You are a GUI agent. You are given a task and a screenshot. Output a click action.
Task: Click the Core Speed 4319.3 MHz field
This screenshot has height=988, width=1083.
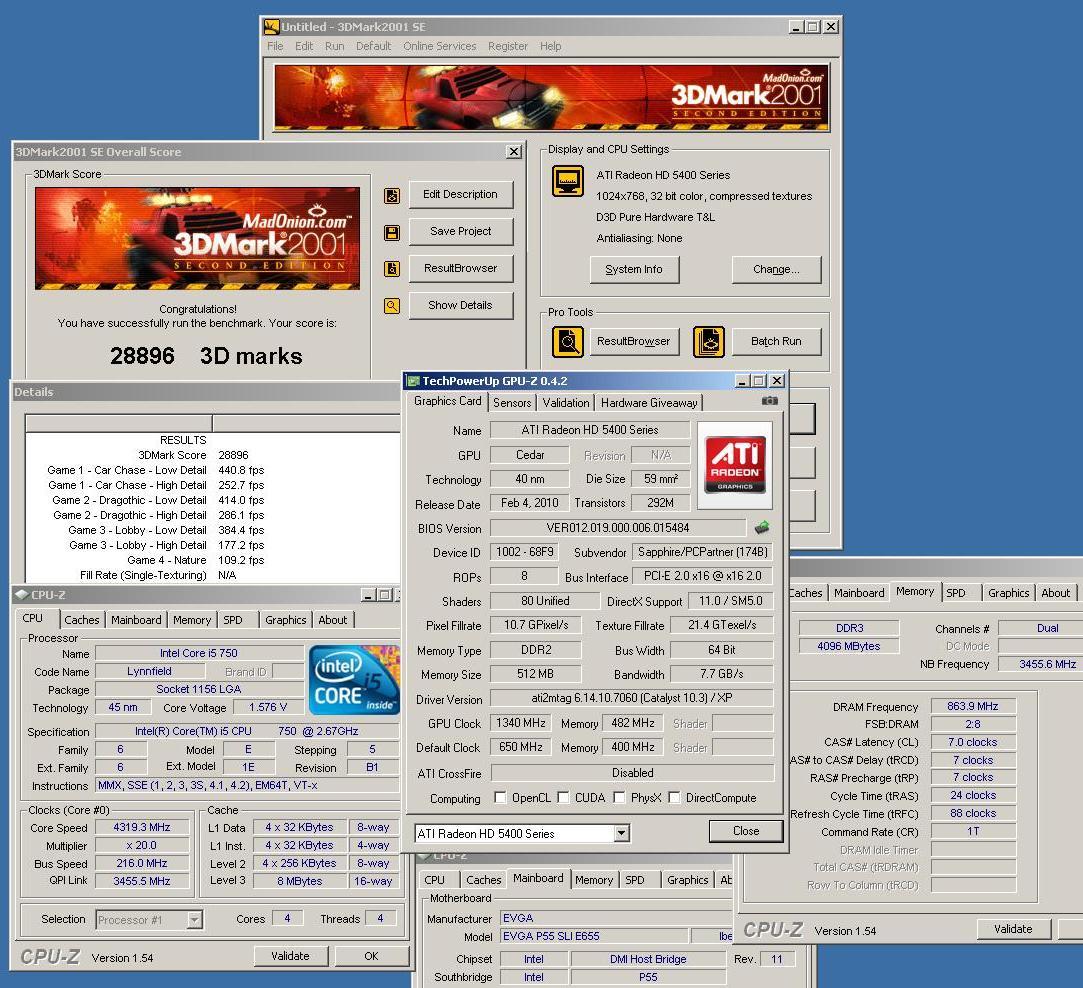(142, 828)
